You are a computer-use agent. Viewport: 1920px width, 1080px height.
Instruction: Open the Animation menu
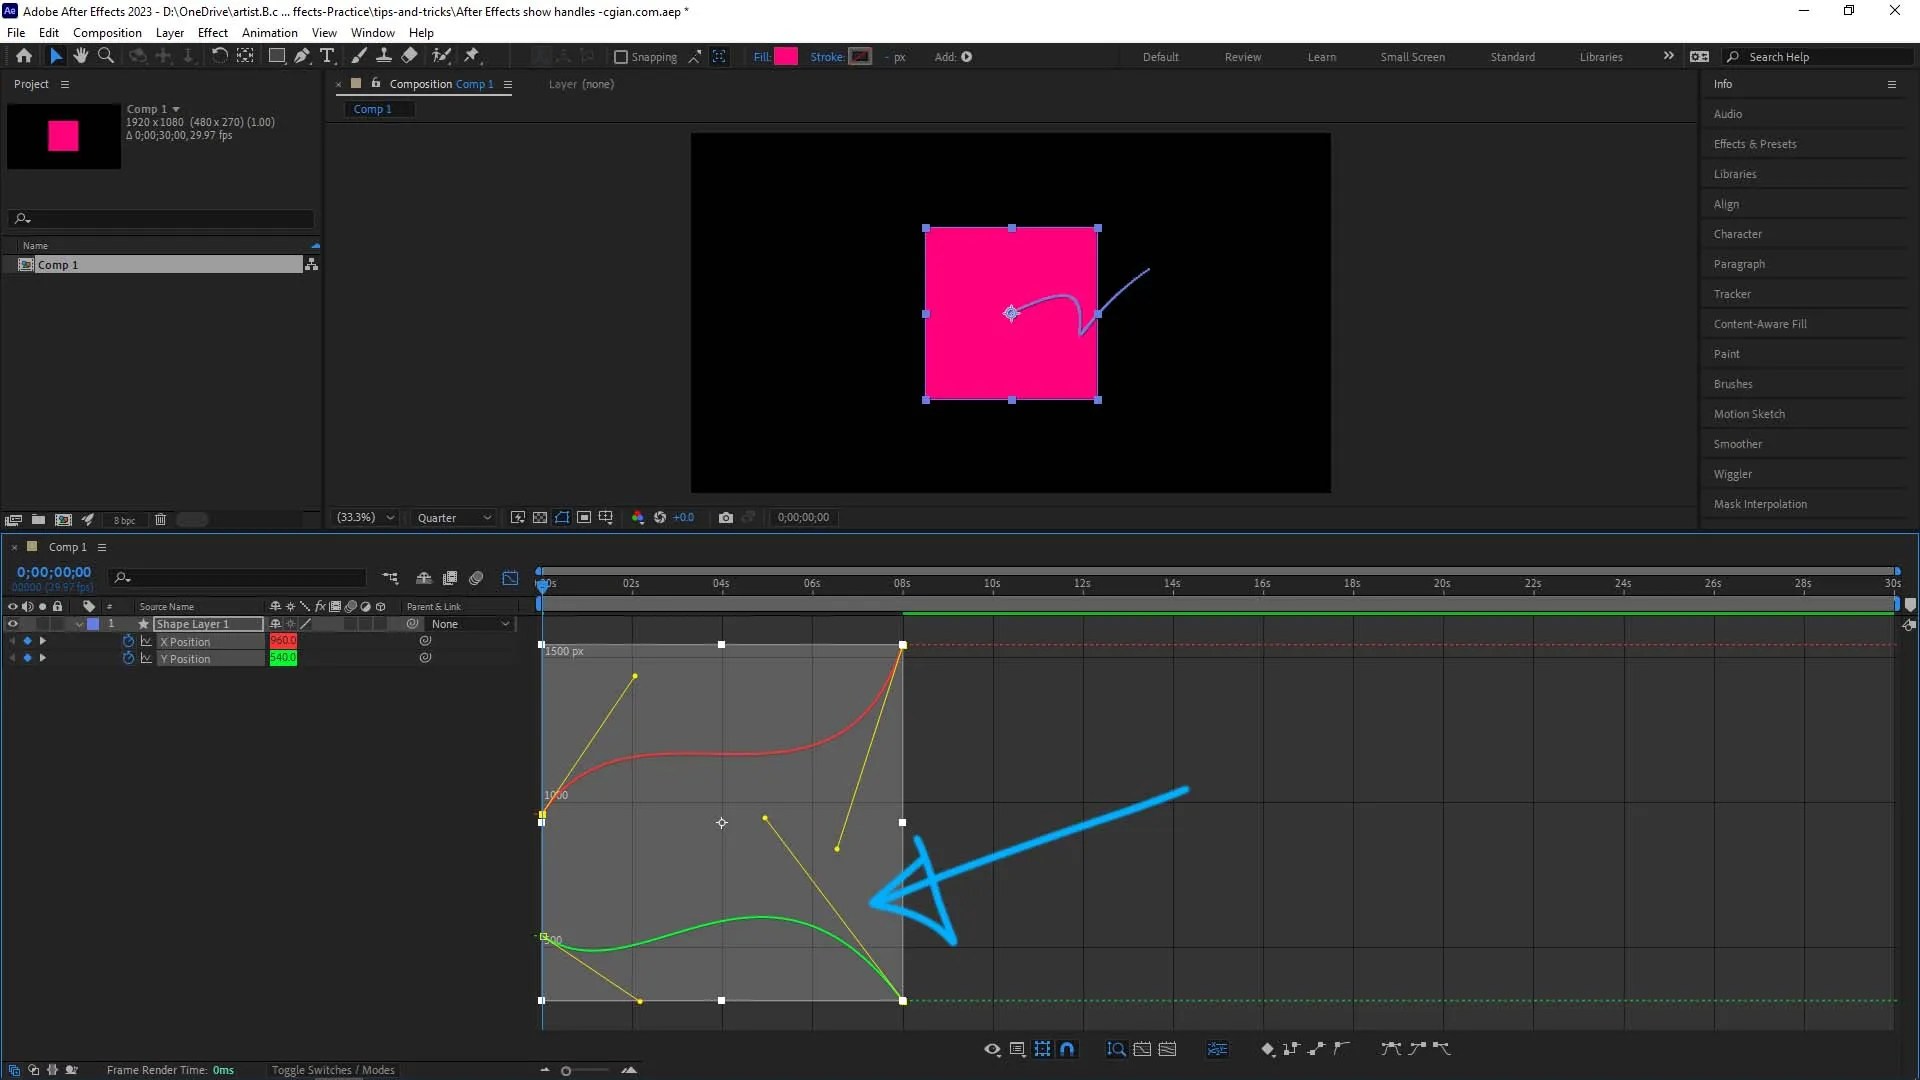click(x=269, y=33)
